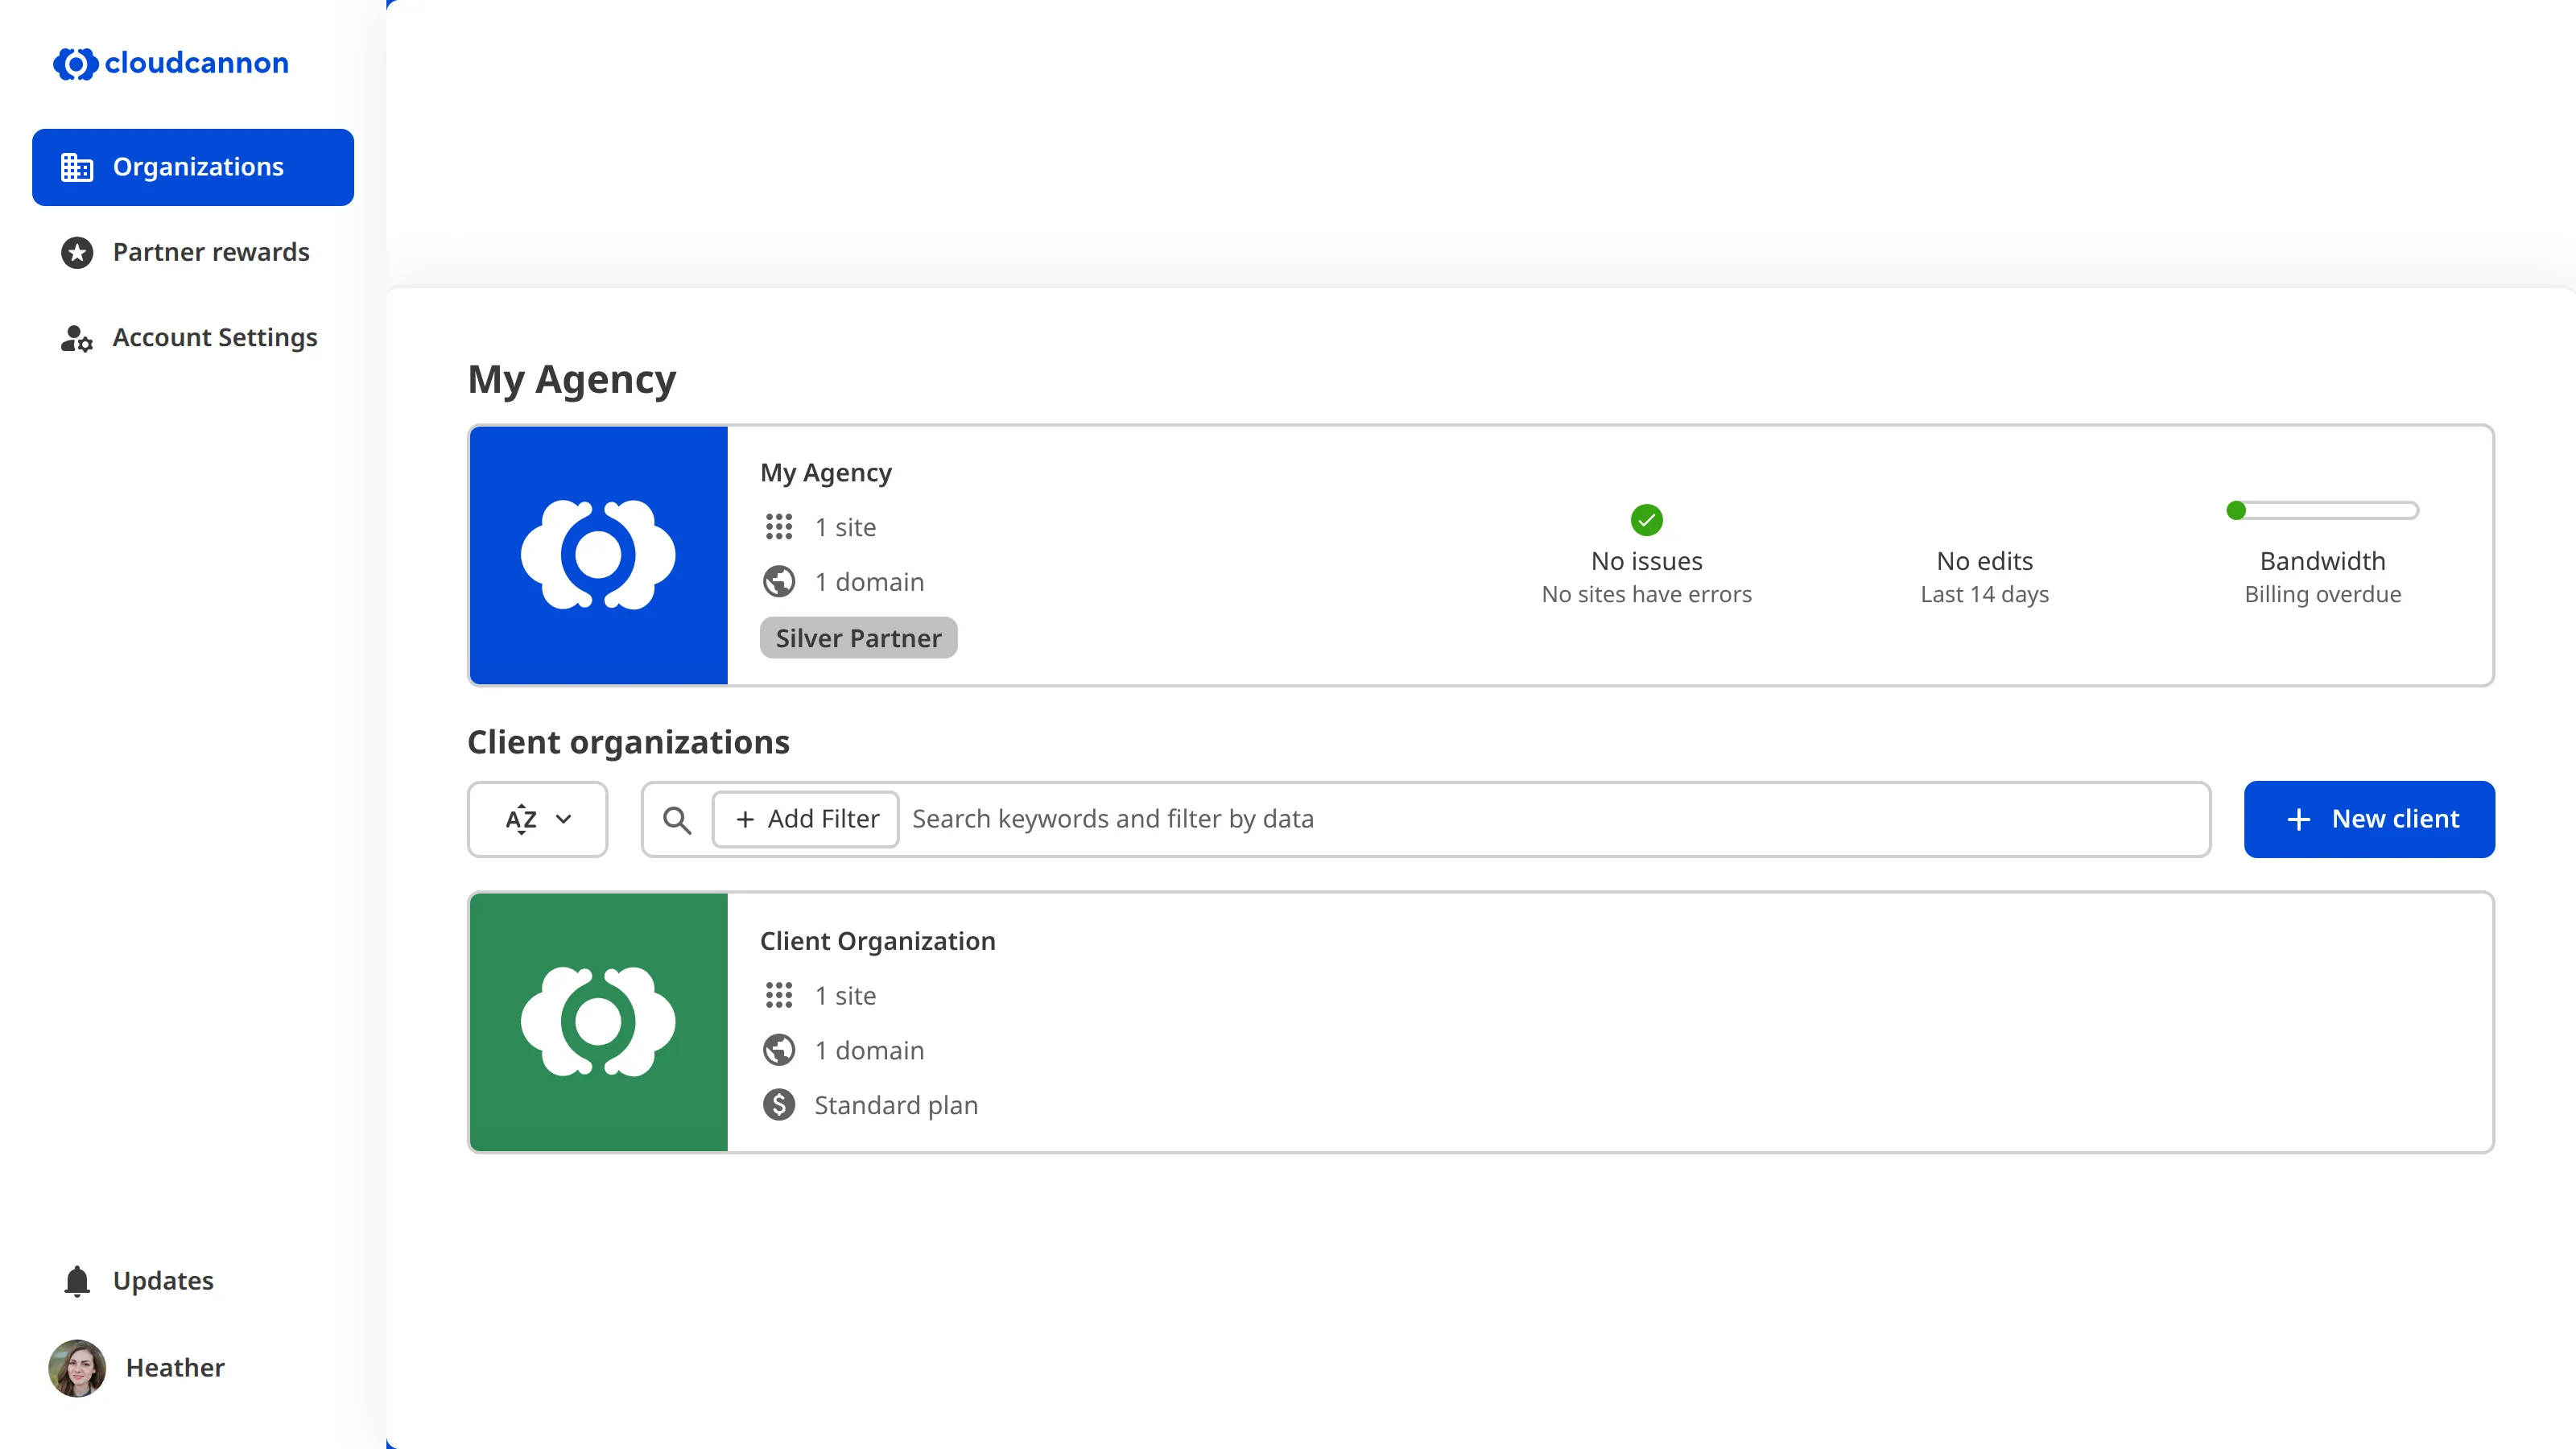Open Heather's profile avatar
The width and height of the screenshot is (2576, 1449).
coord(76,1368)
